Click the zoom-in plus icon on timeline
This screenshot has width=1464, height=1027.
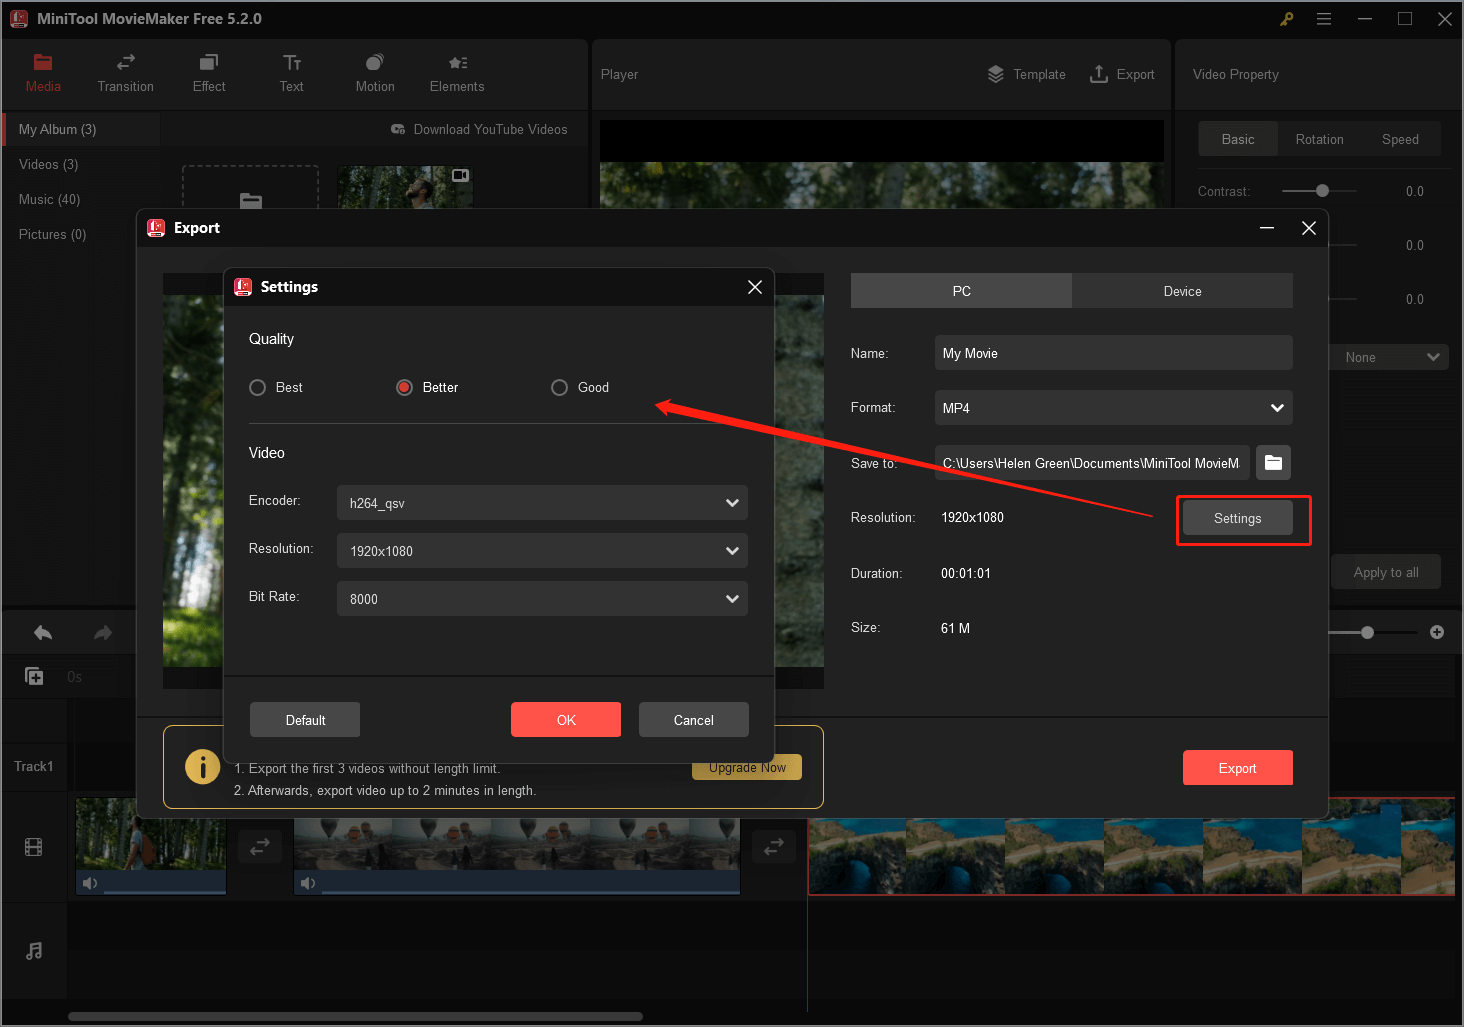[1437, 632]
